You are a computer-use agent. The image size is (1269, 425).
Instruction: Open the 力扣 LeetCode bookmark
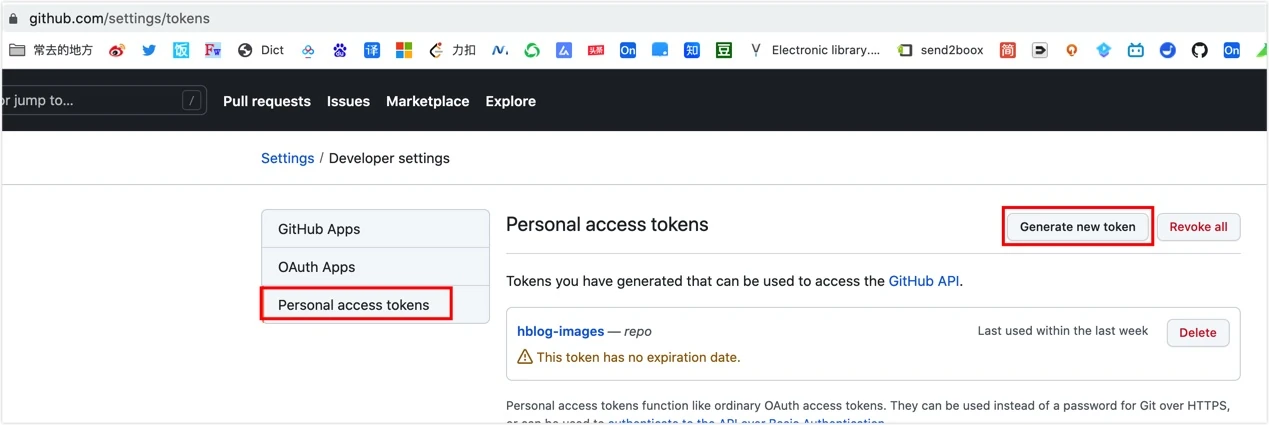[452, 50]
